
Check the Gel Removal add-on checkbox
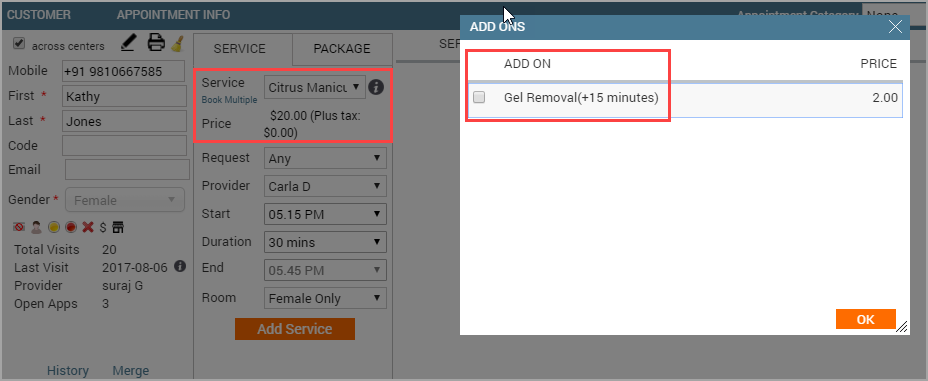tap(479, 97)
